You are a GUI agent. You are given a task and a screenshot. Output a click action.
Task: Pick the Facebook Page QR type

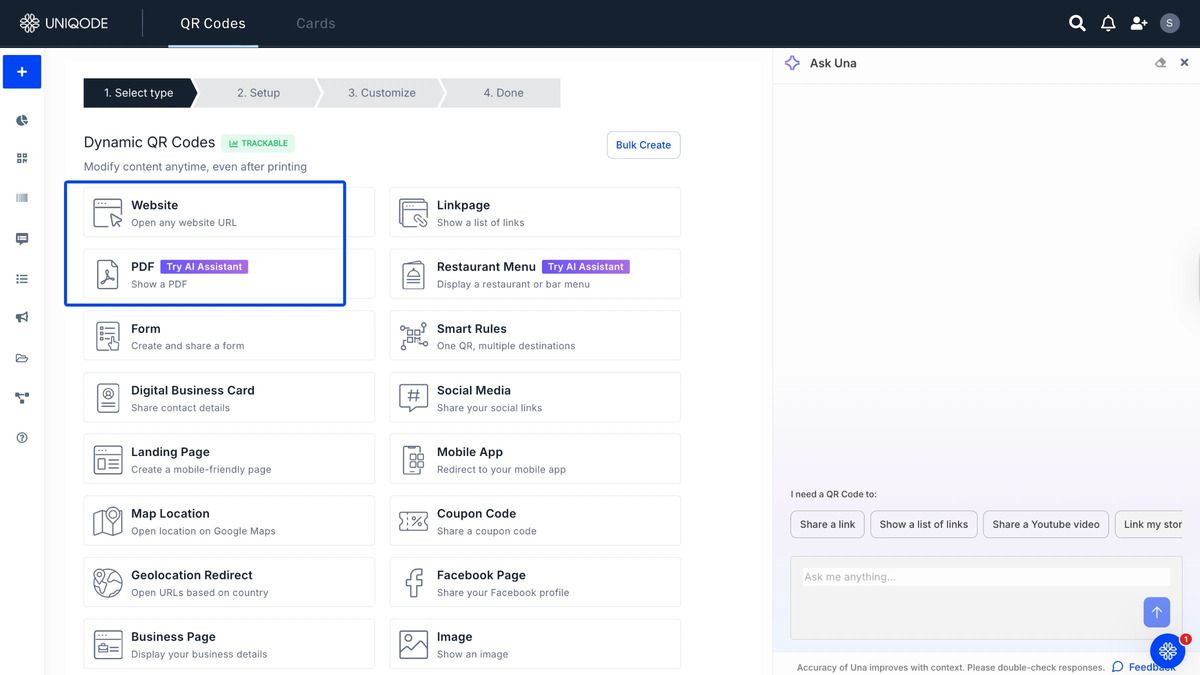(535, 583)
